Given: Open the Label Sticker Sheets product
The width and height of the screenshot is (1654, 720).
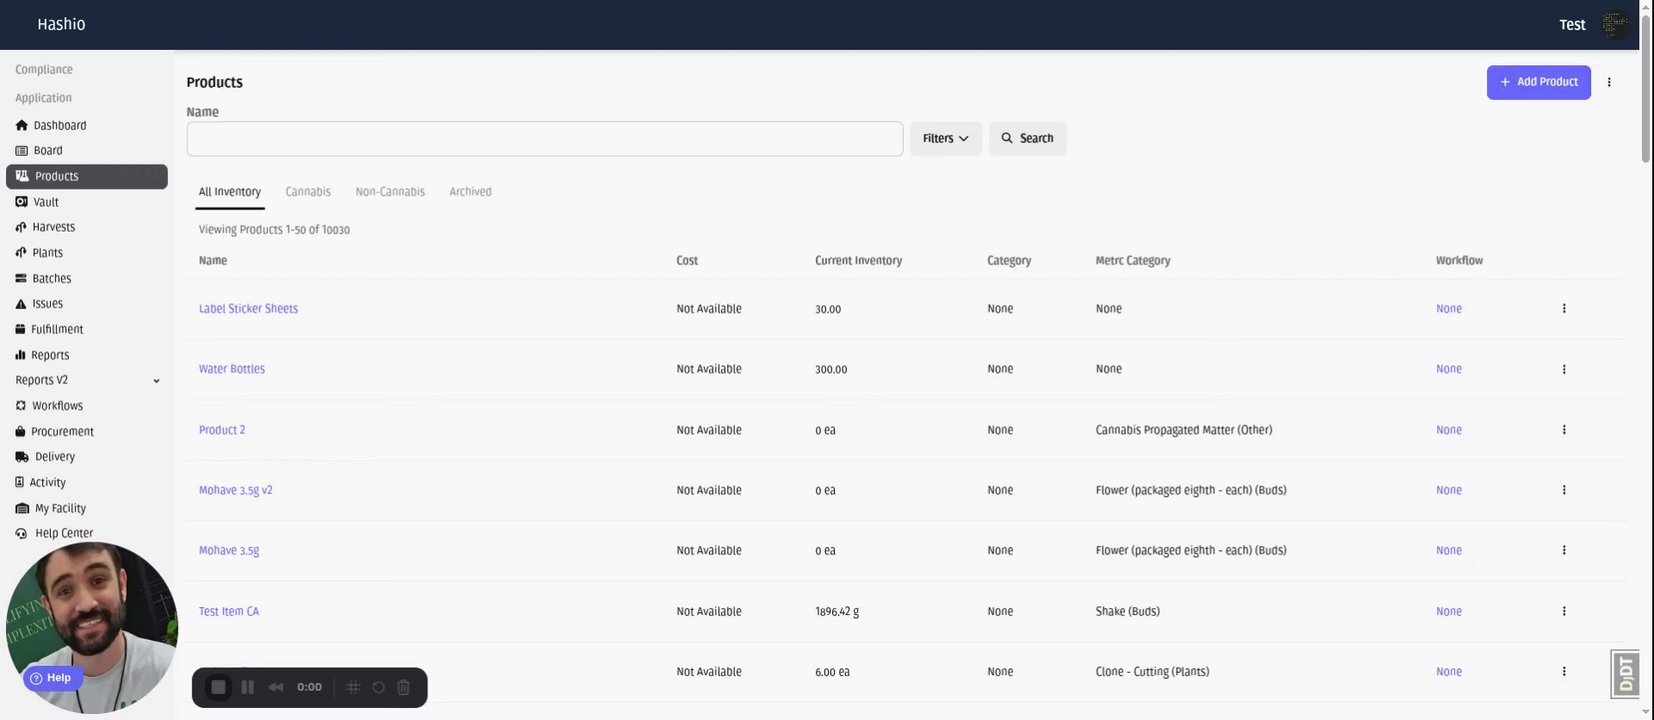Looking at the screenshot, I should point(248,309).
